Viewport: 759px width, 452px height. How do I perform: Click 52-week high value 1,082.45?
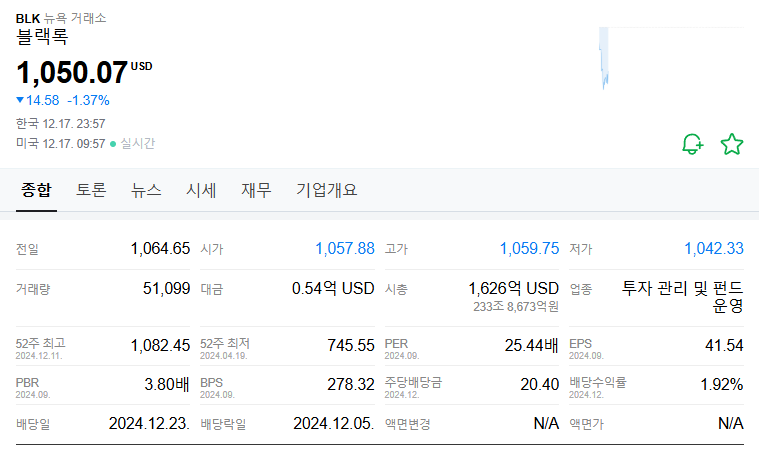[160, 346]
